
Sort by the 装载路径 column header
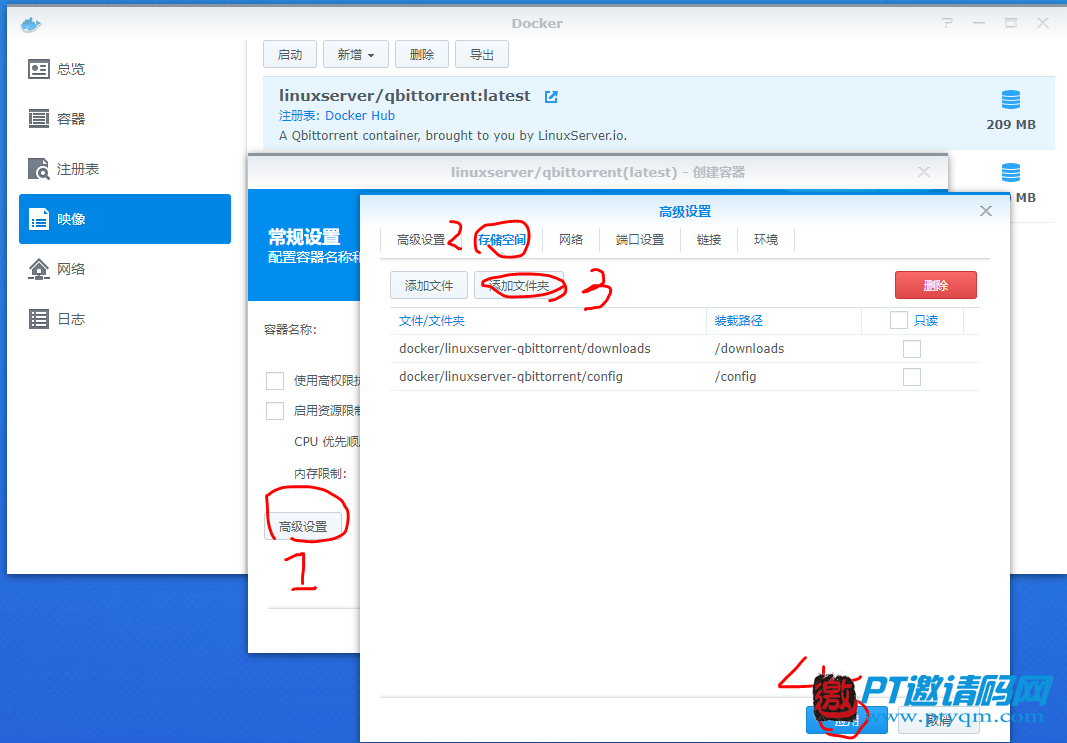784,320
